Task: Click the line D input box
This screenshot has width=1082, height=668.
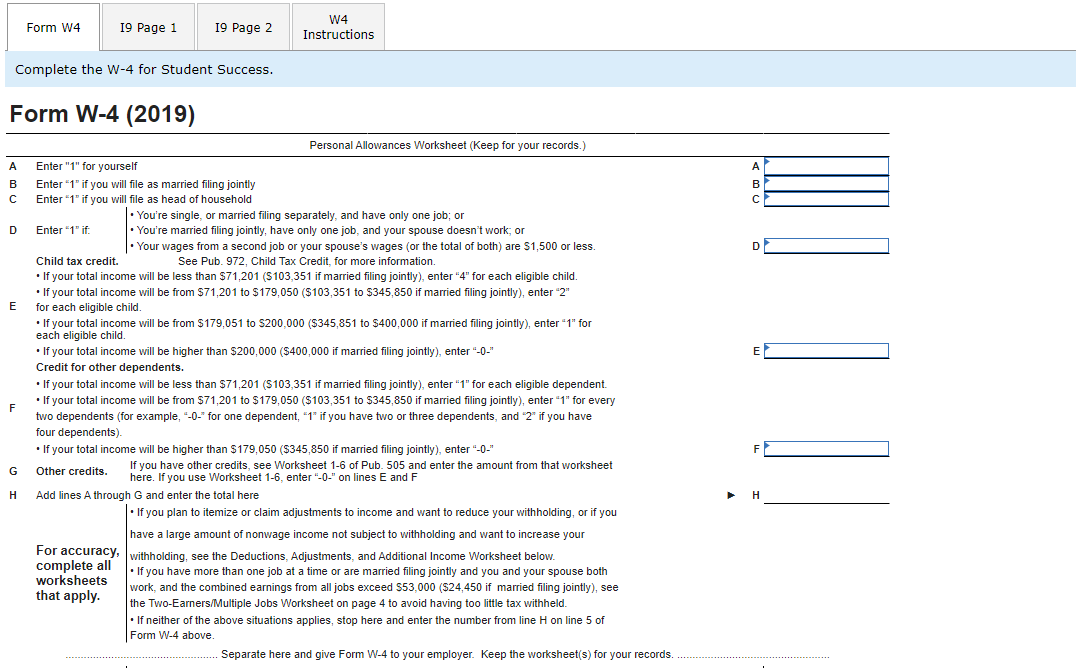Action: pos(826,245)
